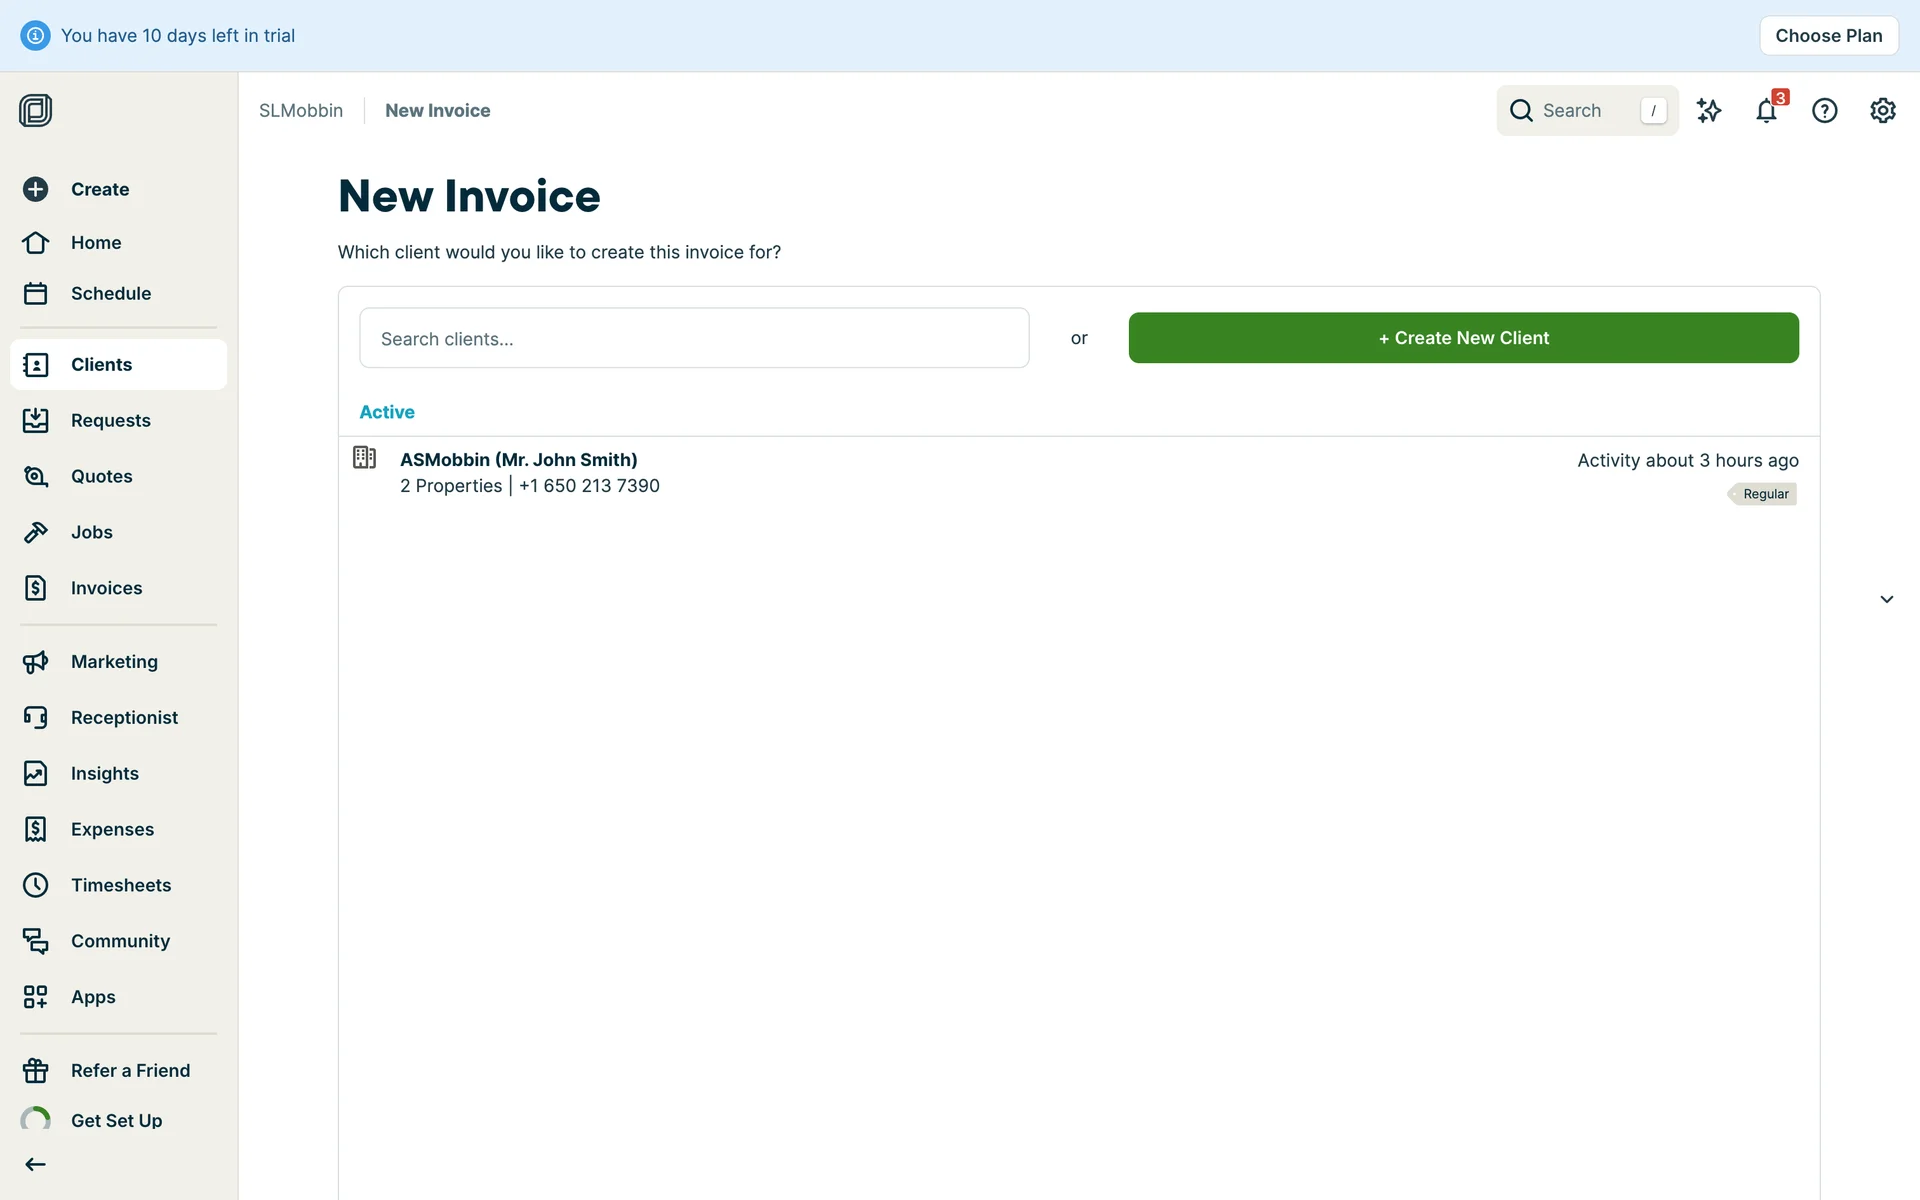
Task: Click SLMobbin breadcrumb link
Action: 301,111
